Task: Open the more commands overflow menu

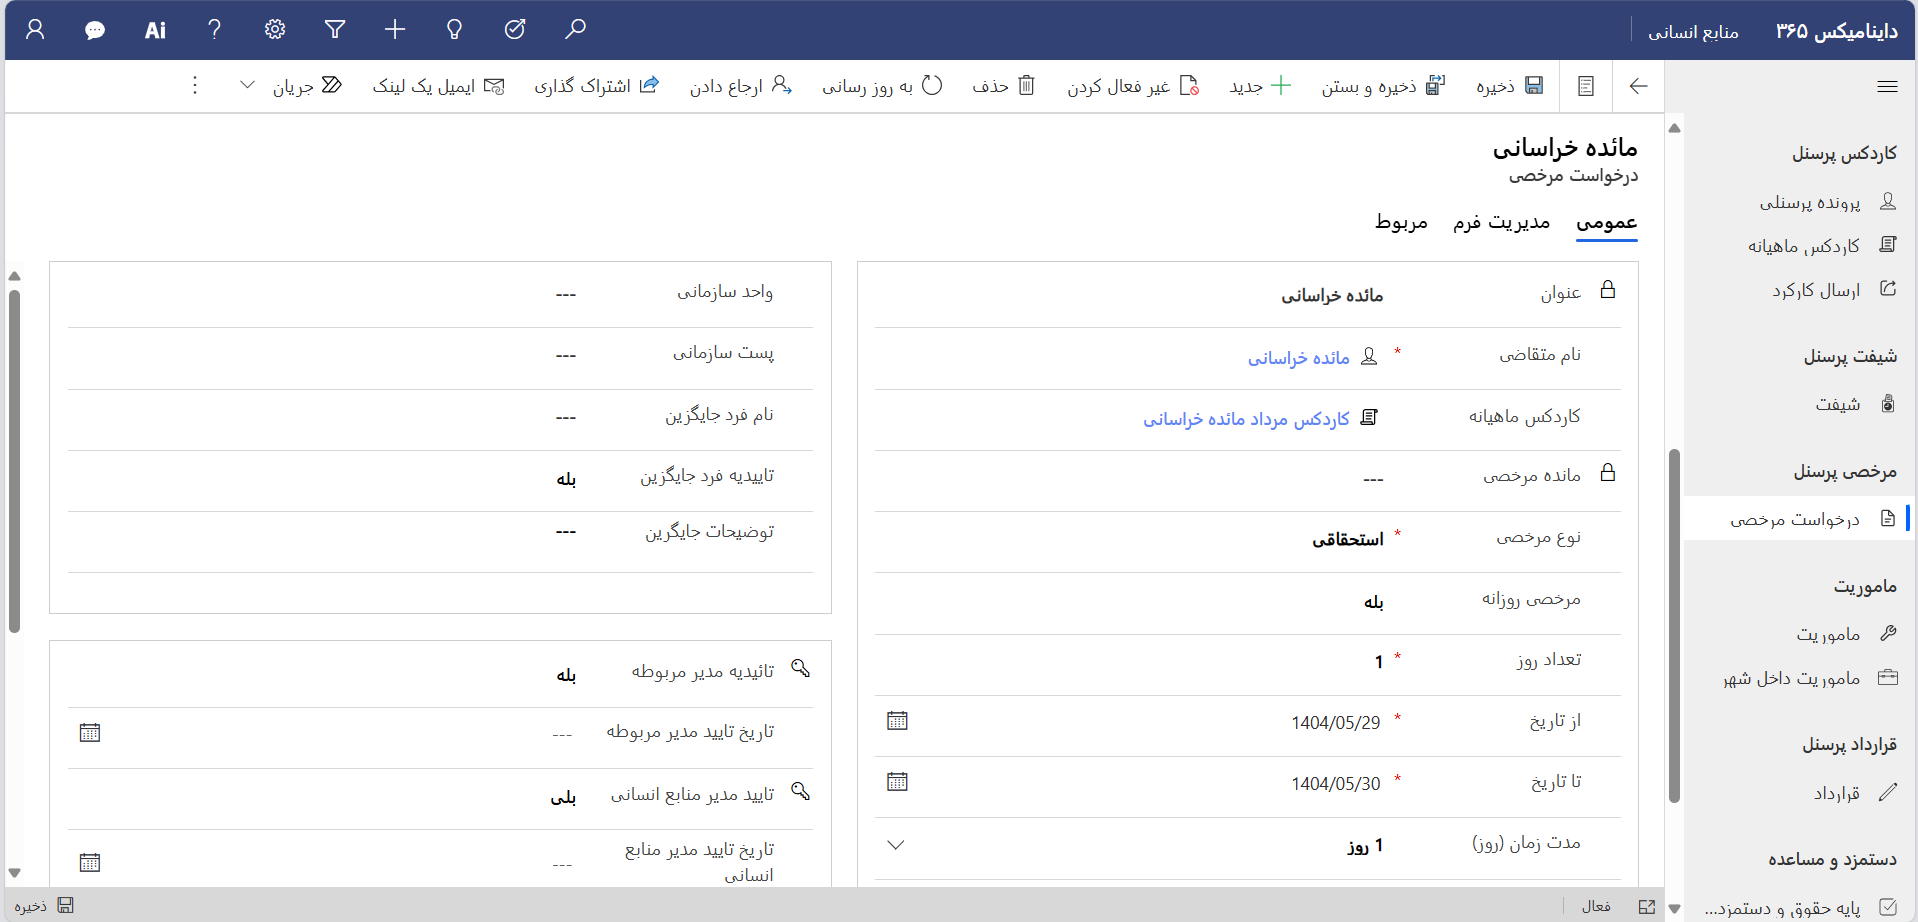Action: click(195, 86)
